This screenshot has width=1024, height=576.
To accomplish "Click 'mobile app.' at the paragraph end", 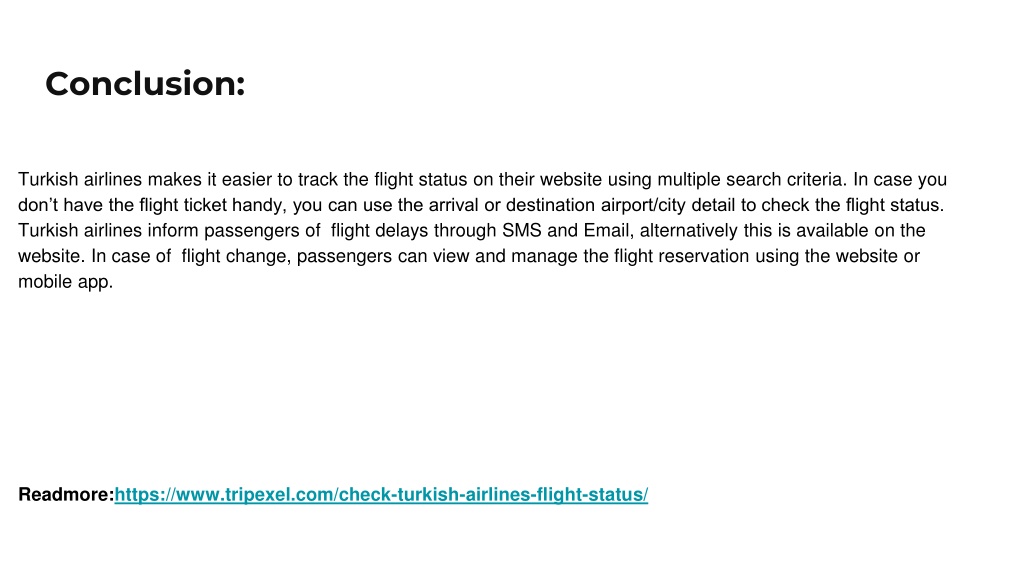I will 65,282.
